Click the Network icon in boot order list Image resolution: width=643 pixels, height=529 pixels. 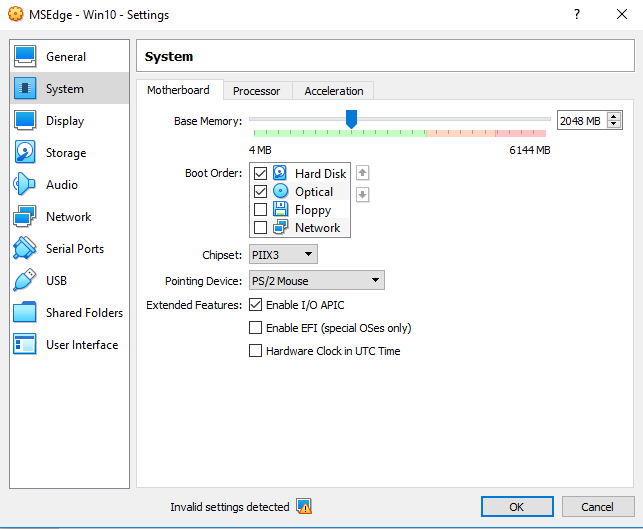(280, 227)
